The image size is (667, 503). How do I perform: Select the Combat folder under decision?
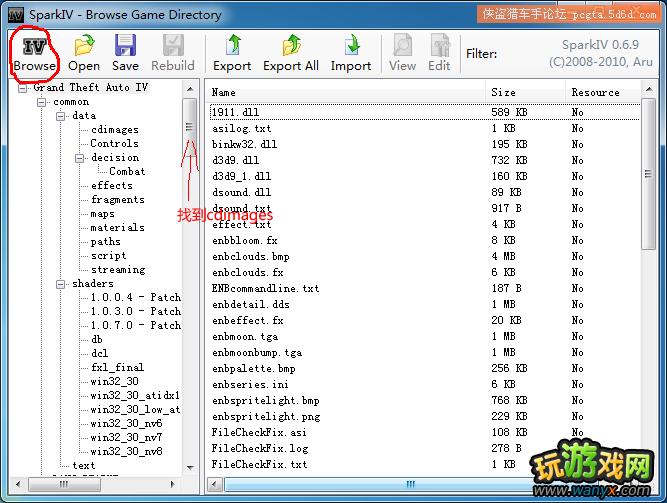127,171
